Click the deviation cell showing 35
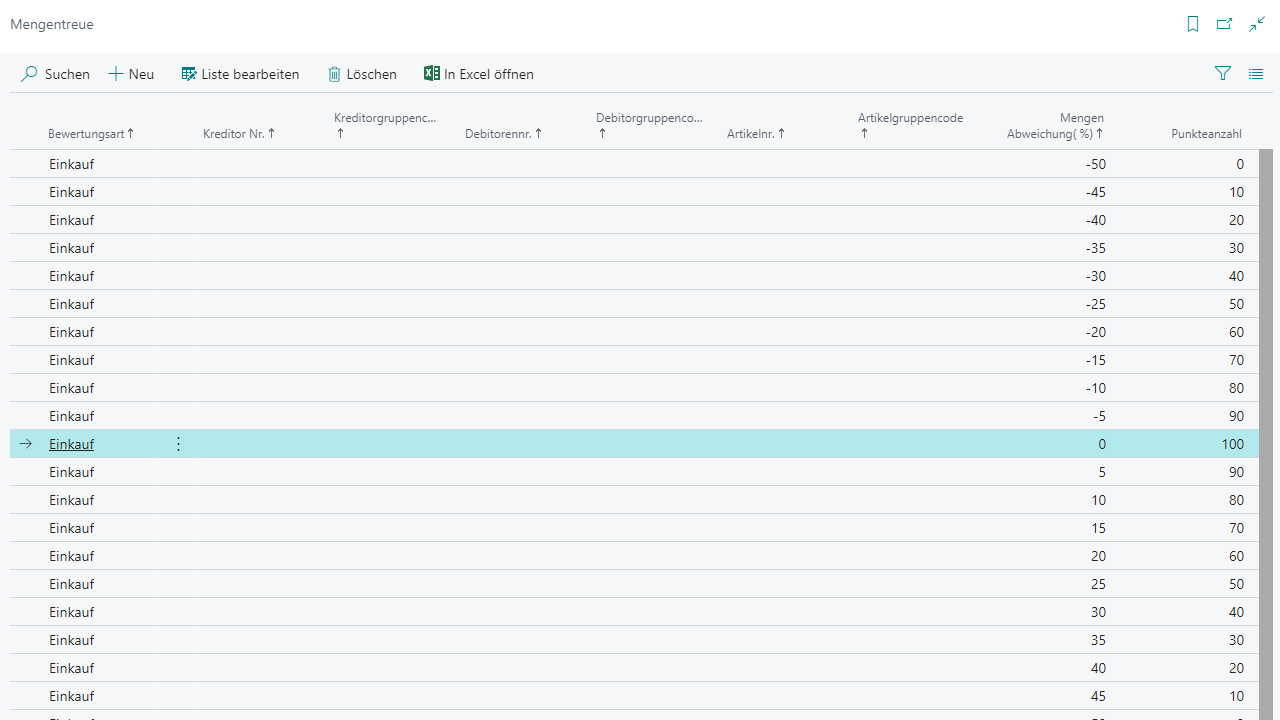 pos(1098,640)
